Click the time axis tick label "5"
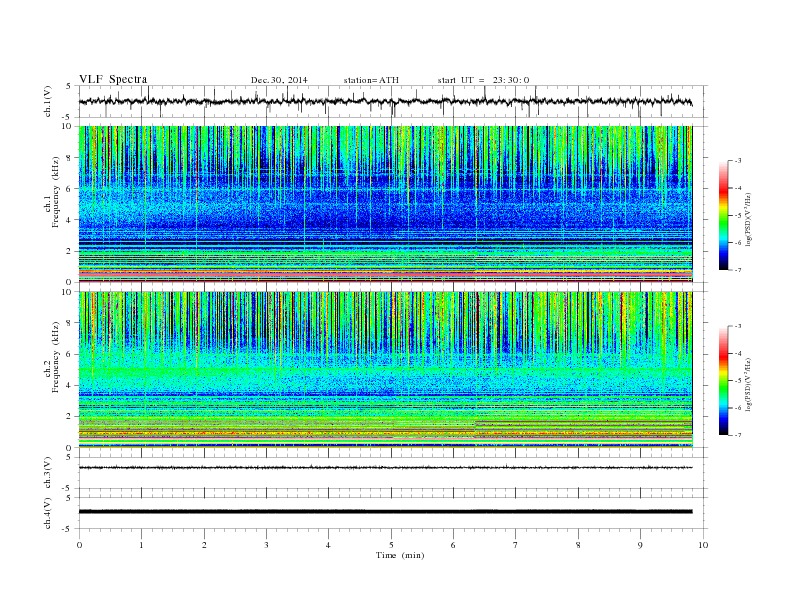 (391, 545)
